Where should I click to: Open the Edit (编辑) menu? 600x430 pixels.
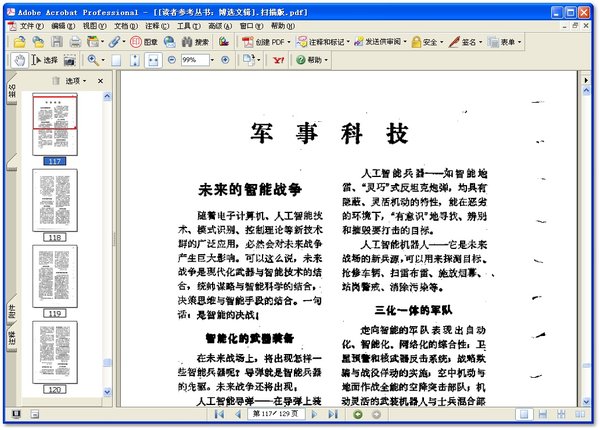[63, 26]
